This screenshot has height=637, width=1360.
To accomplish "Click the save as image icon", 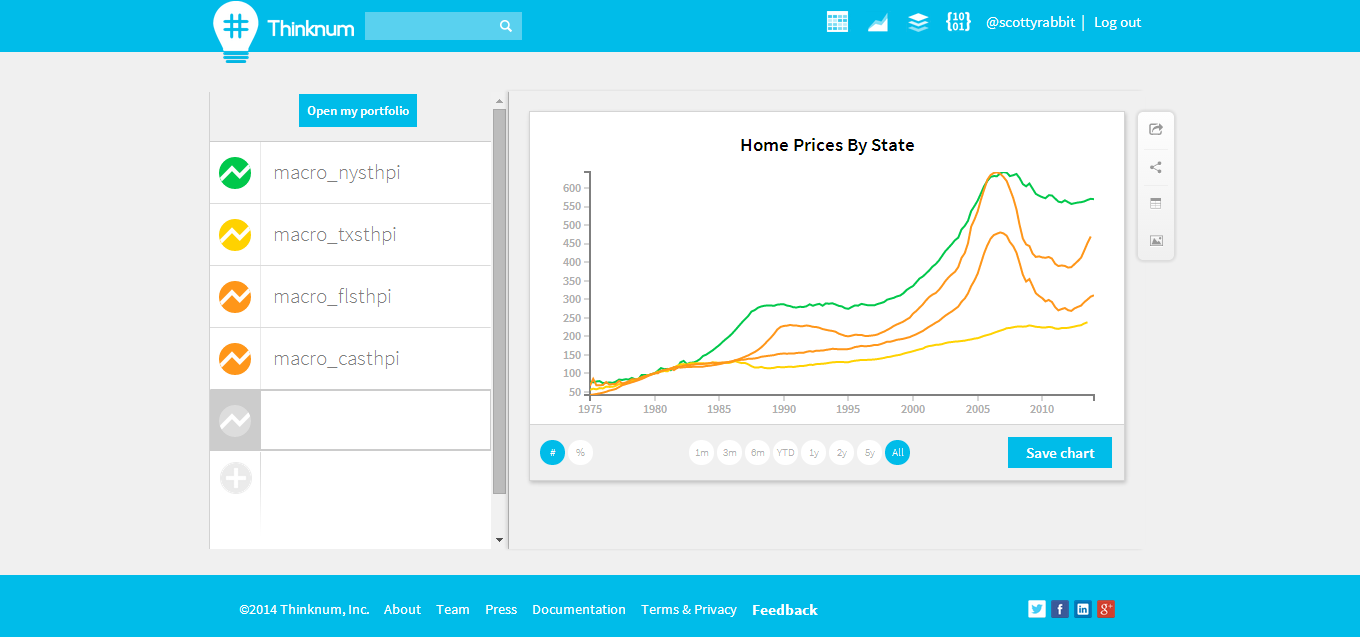I will pyautogui.click(x=1156, y=240).
